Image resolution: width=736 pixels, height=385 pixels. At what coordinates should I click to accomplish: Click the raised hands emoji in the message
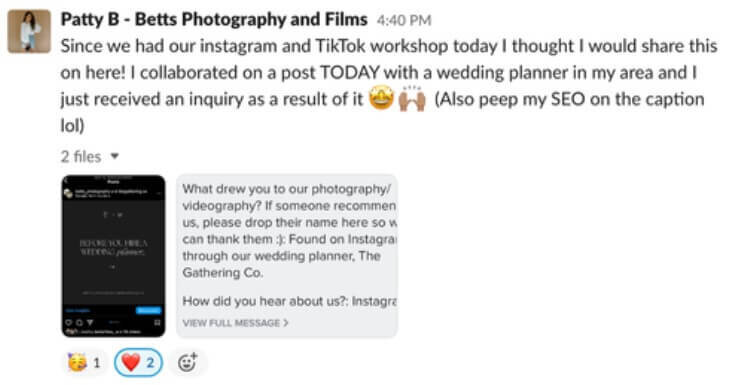click(x=412, y=99)
